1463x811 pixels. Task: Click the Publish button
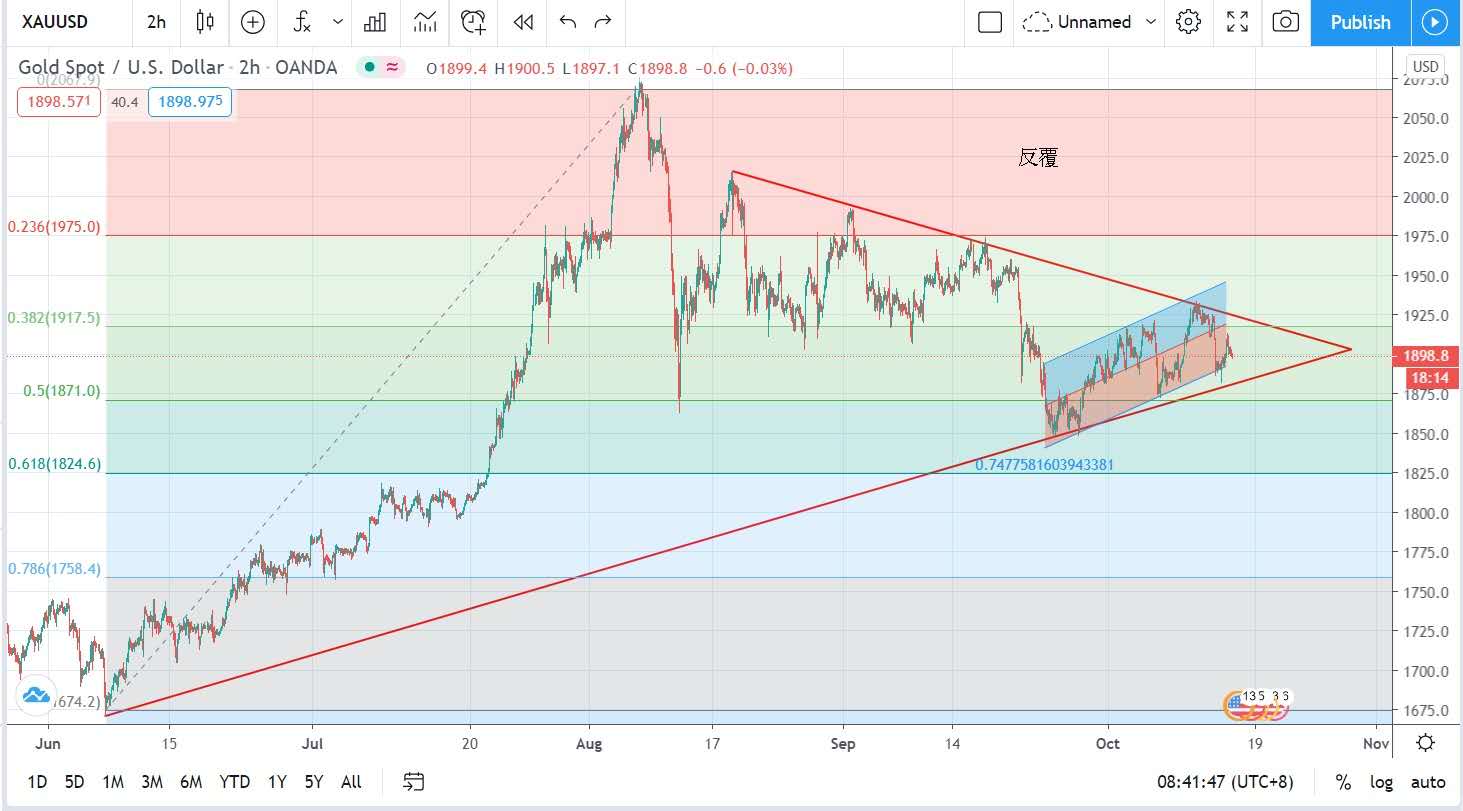coord(1360,22)
